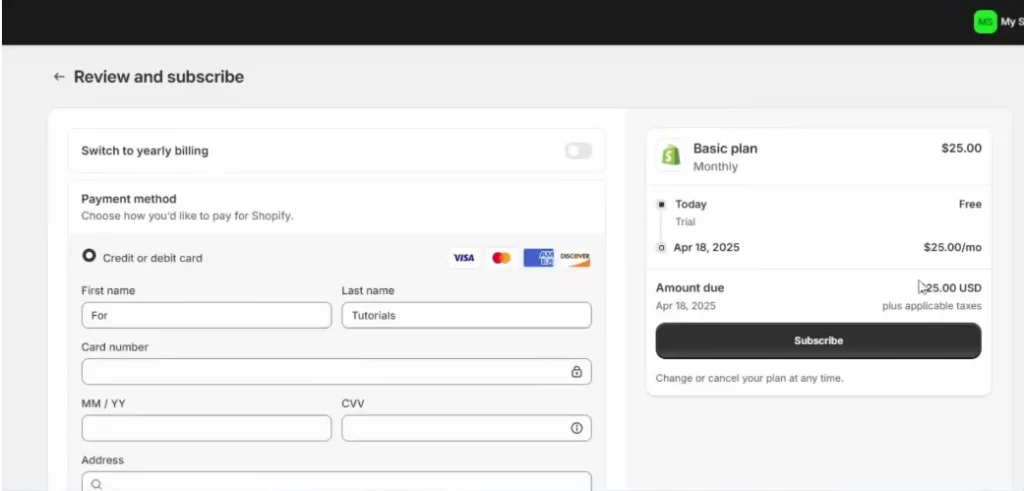The width and height of the screenshot is (1024, 491).
Task: Click the search icon in Address field
Action: [97, 484]
